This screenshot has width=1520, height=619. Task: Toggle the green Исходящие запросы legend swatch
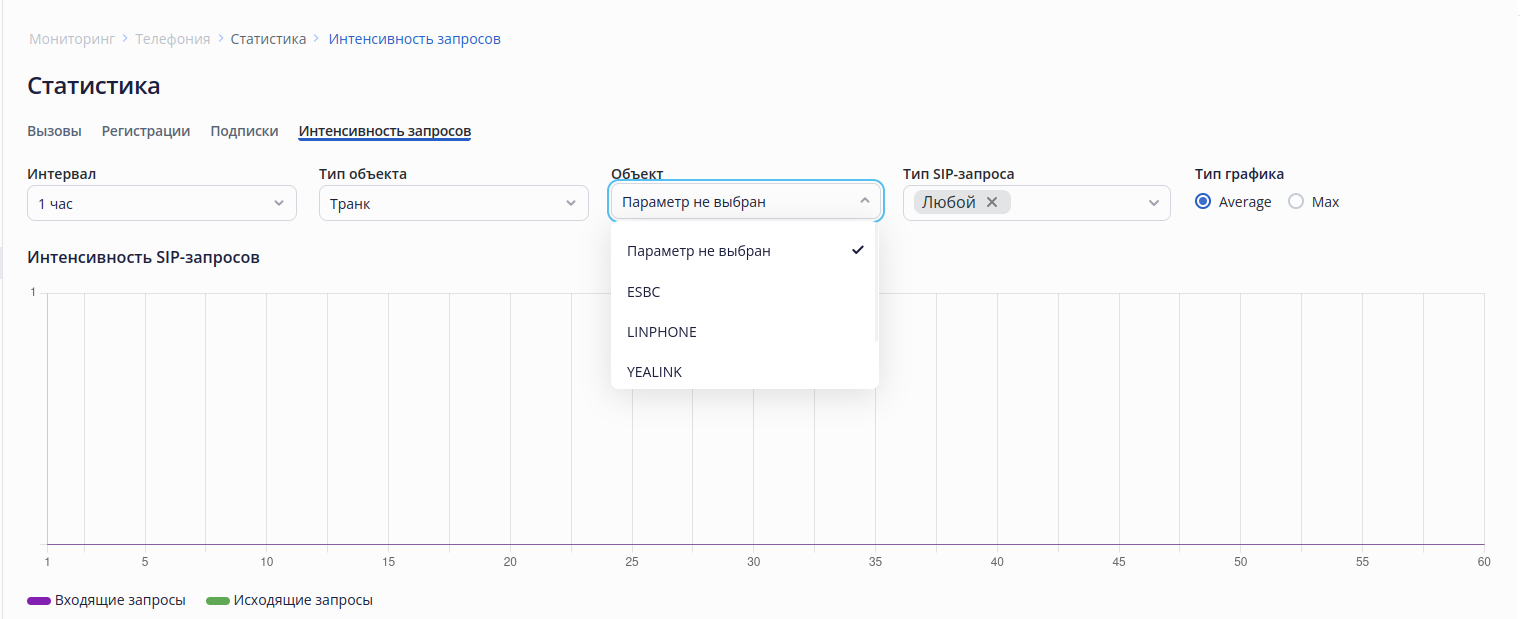(218, 601)
